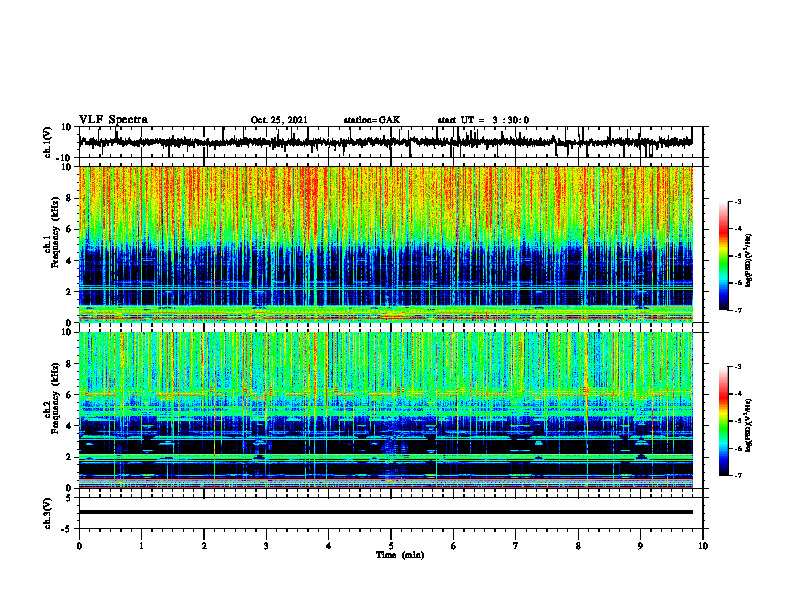
Task: Click the "Time (min)" axis title
Action: [x=400, y=555]
